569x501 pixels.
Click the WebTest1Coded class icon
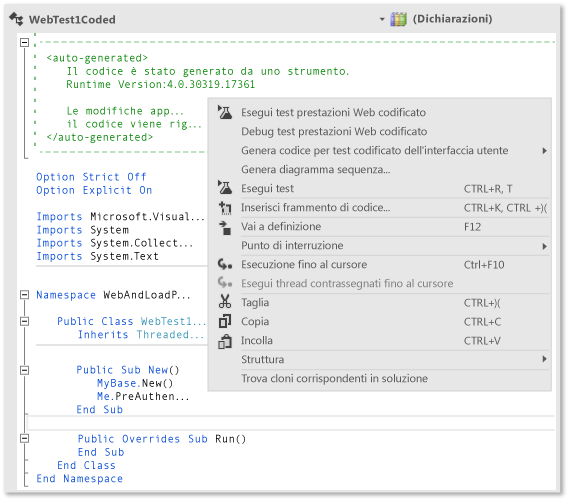[x=16, y=19]
